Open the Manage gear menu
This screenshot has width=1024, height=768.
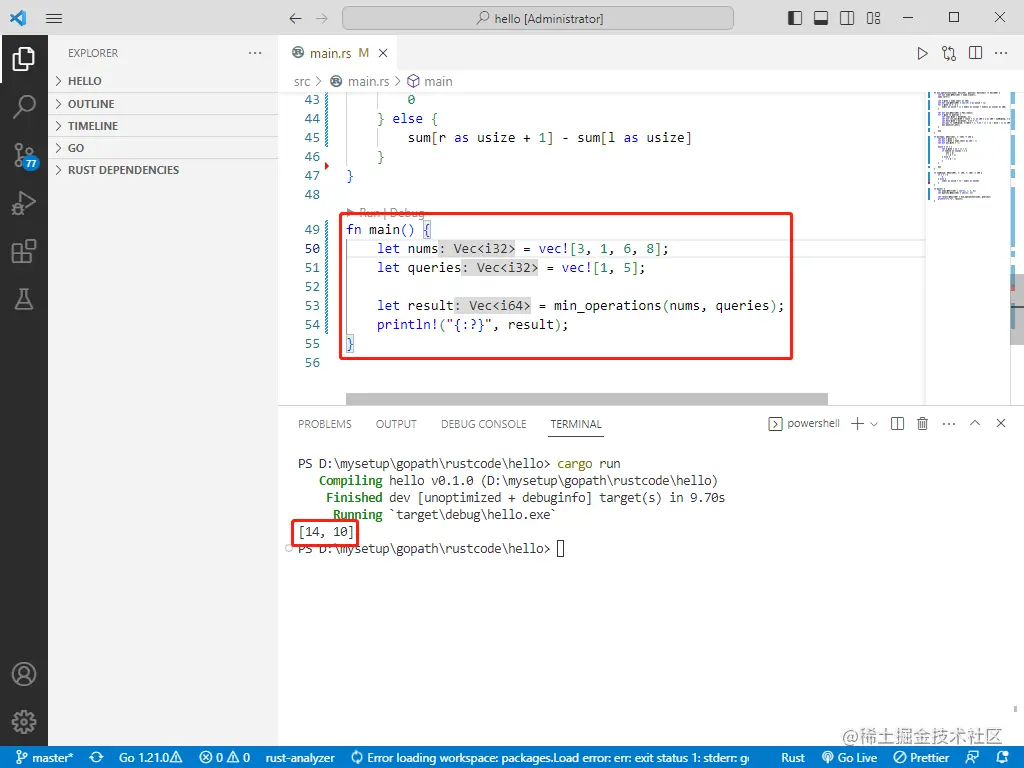(24, 722)
